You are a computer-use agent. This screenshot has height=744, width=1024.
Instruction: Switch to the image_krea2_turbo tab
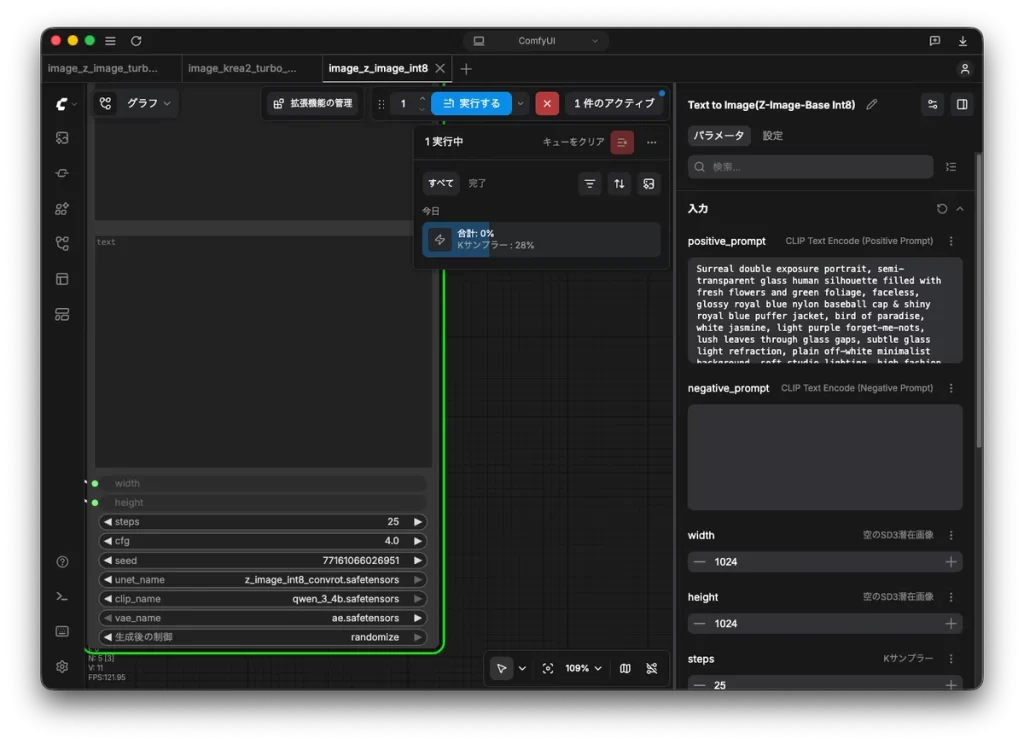pos(242,69)
